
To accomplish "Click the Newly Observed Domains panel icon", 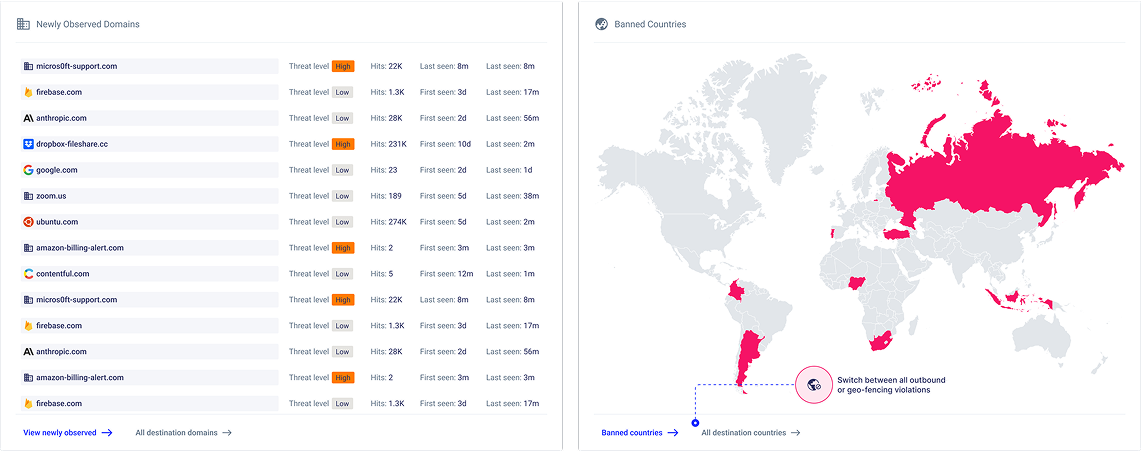I will [23, 24].
